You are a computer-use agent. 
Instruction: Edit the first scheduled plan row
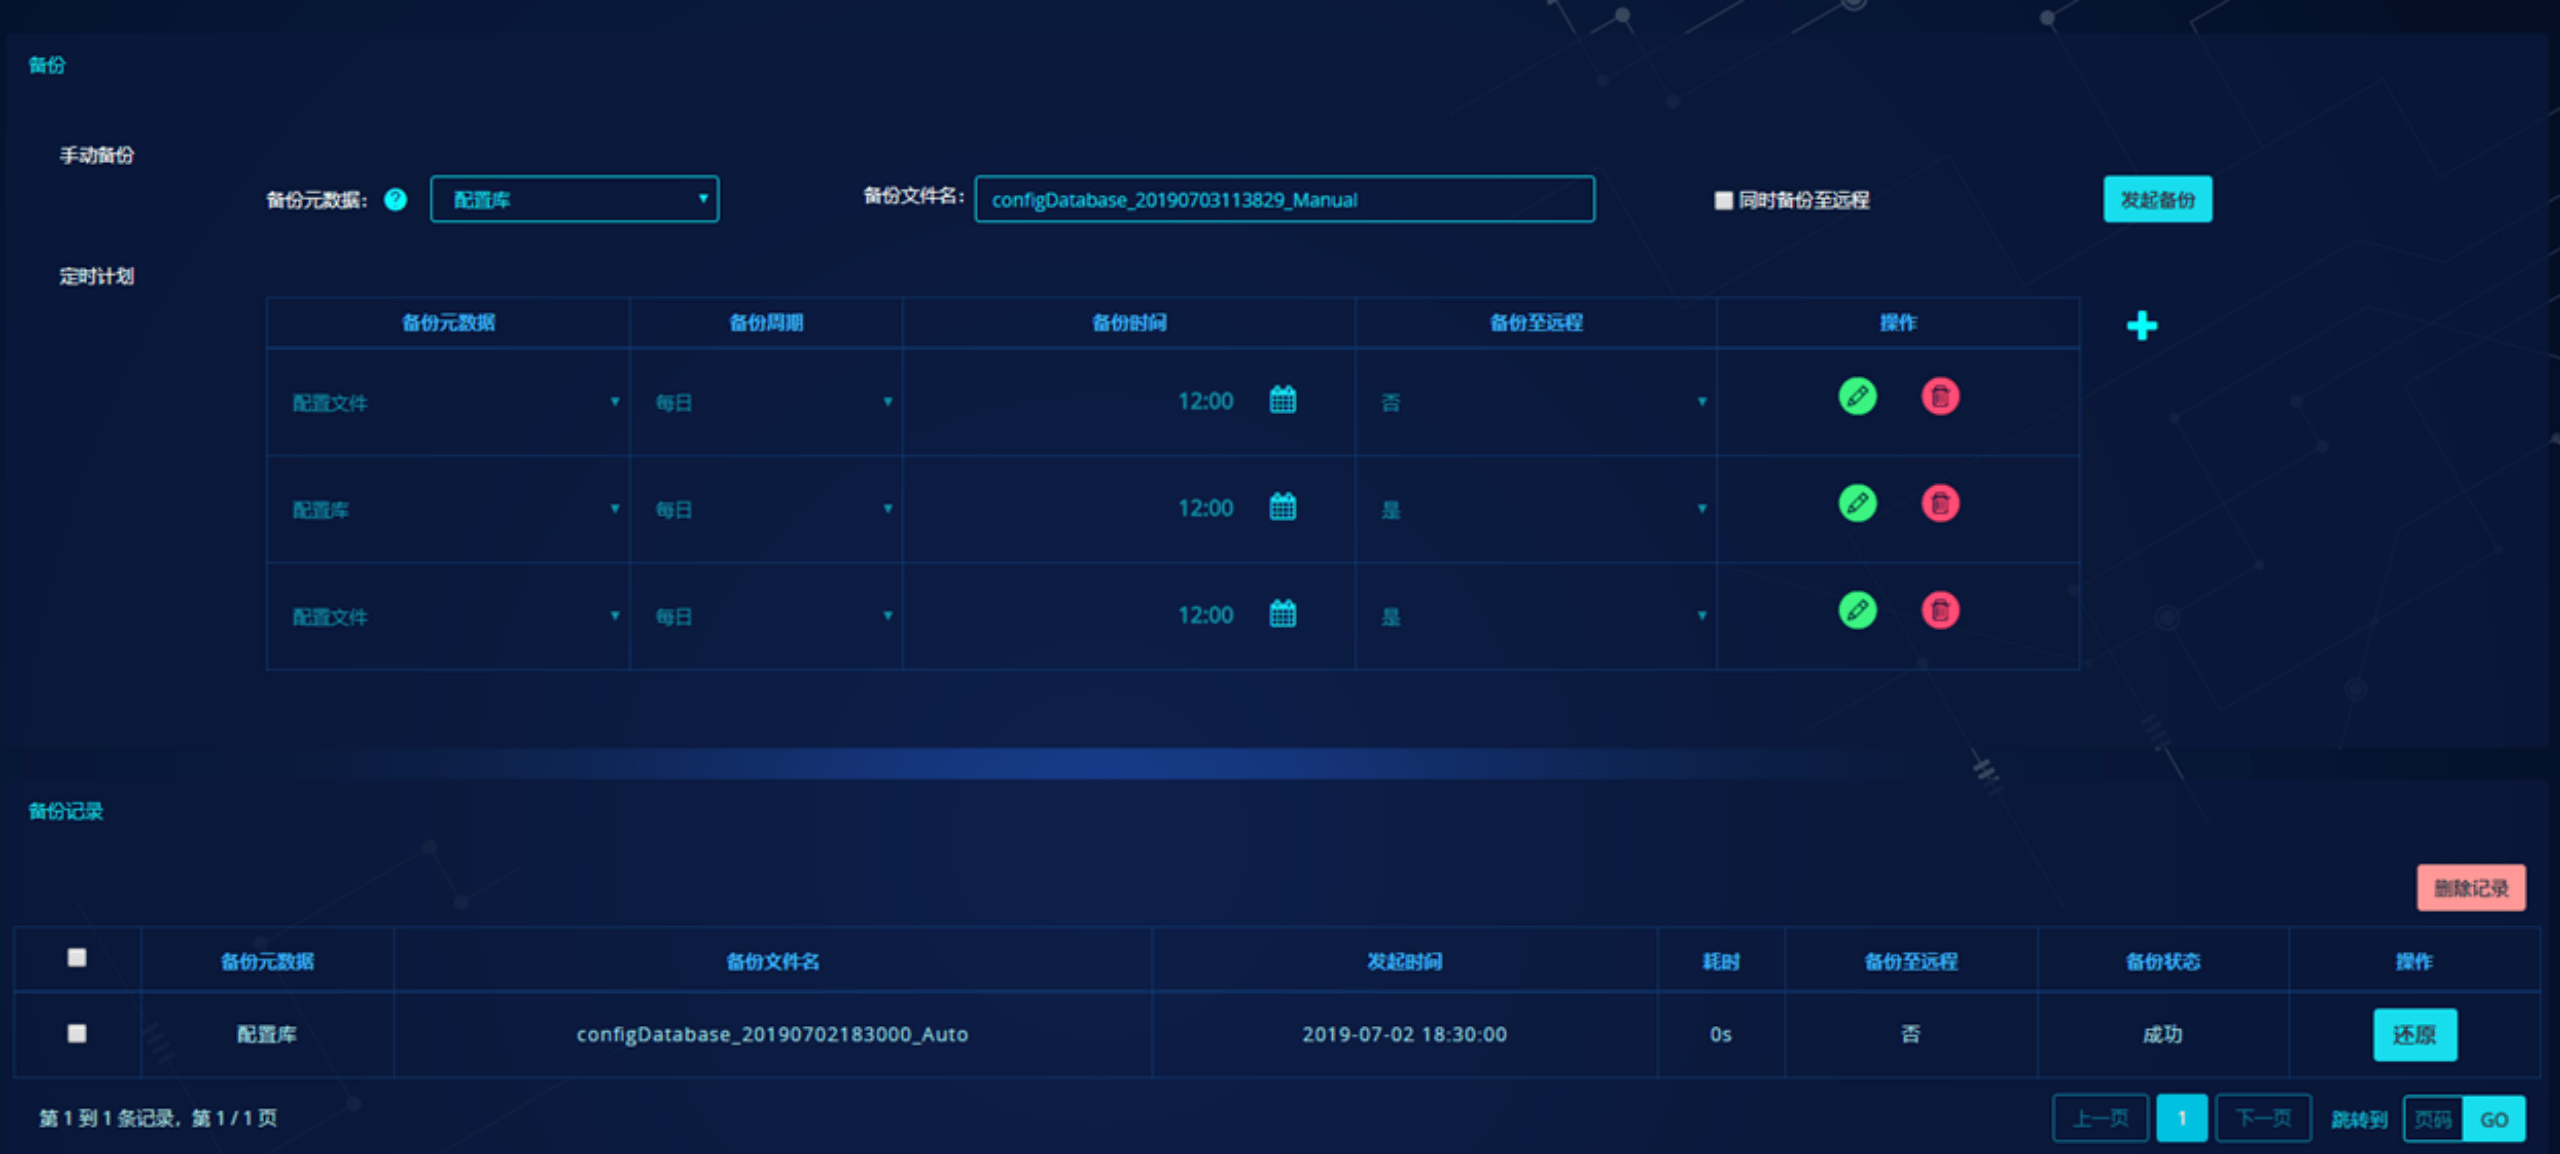coord(1857,396)
